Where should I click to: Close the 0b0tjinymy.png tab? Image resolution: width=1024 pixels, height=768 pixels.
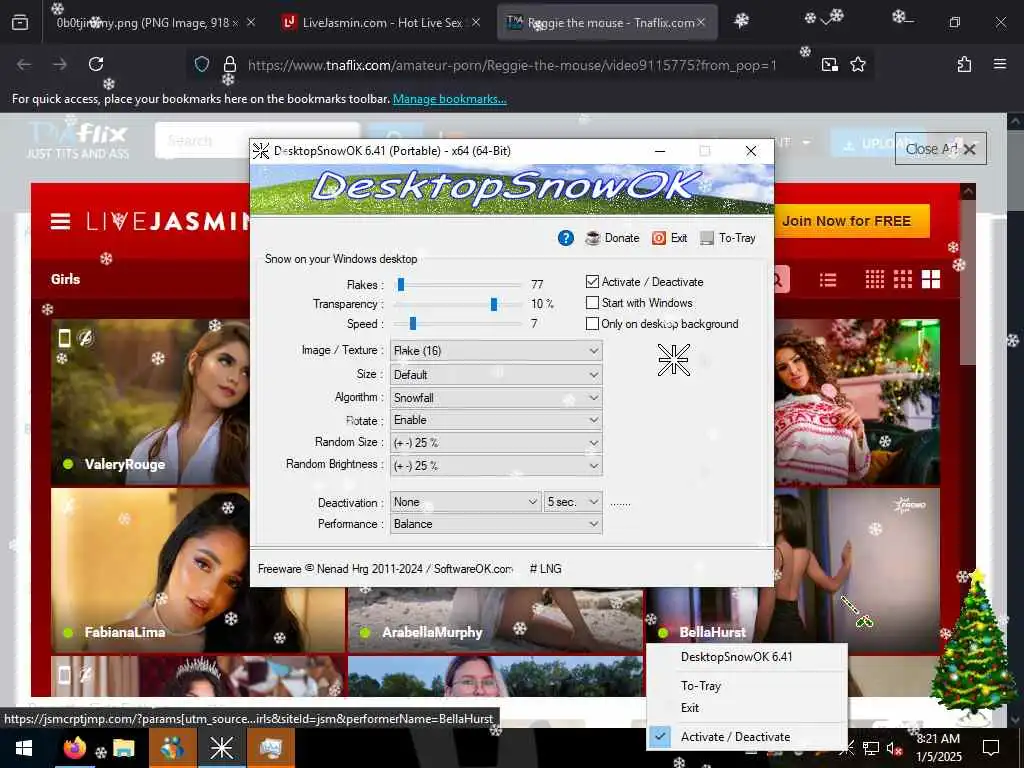(251, 22)
